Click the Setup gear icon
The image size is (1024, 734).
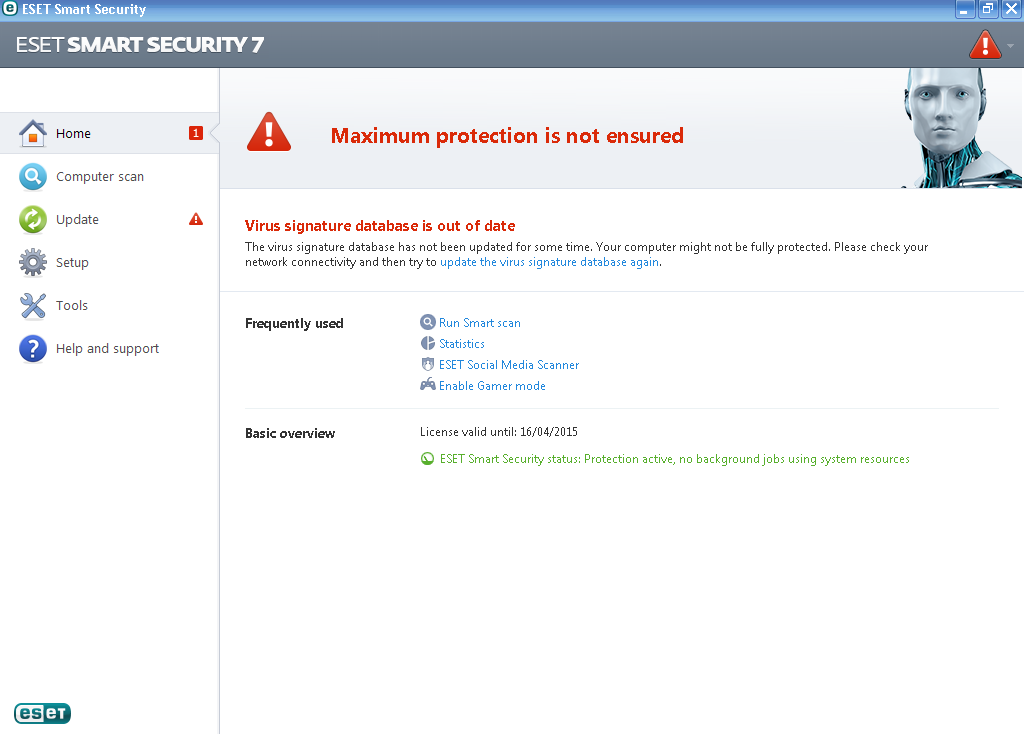click(33, 263)
